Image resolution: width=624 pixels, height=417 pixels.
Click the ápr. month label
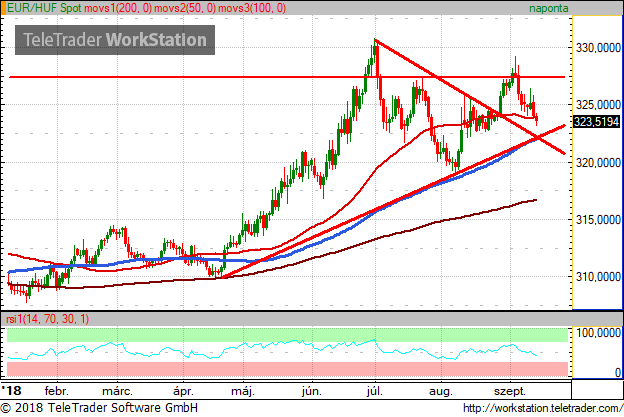(183, 391)
